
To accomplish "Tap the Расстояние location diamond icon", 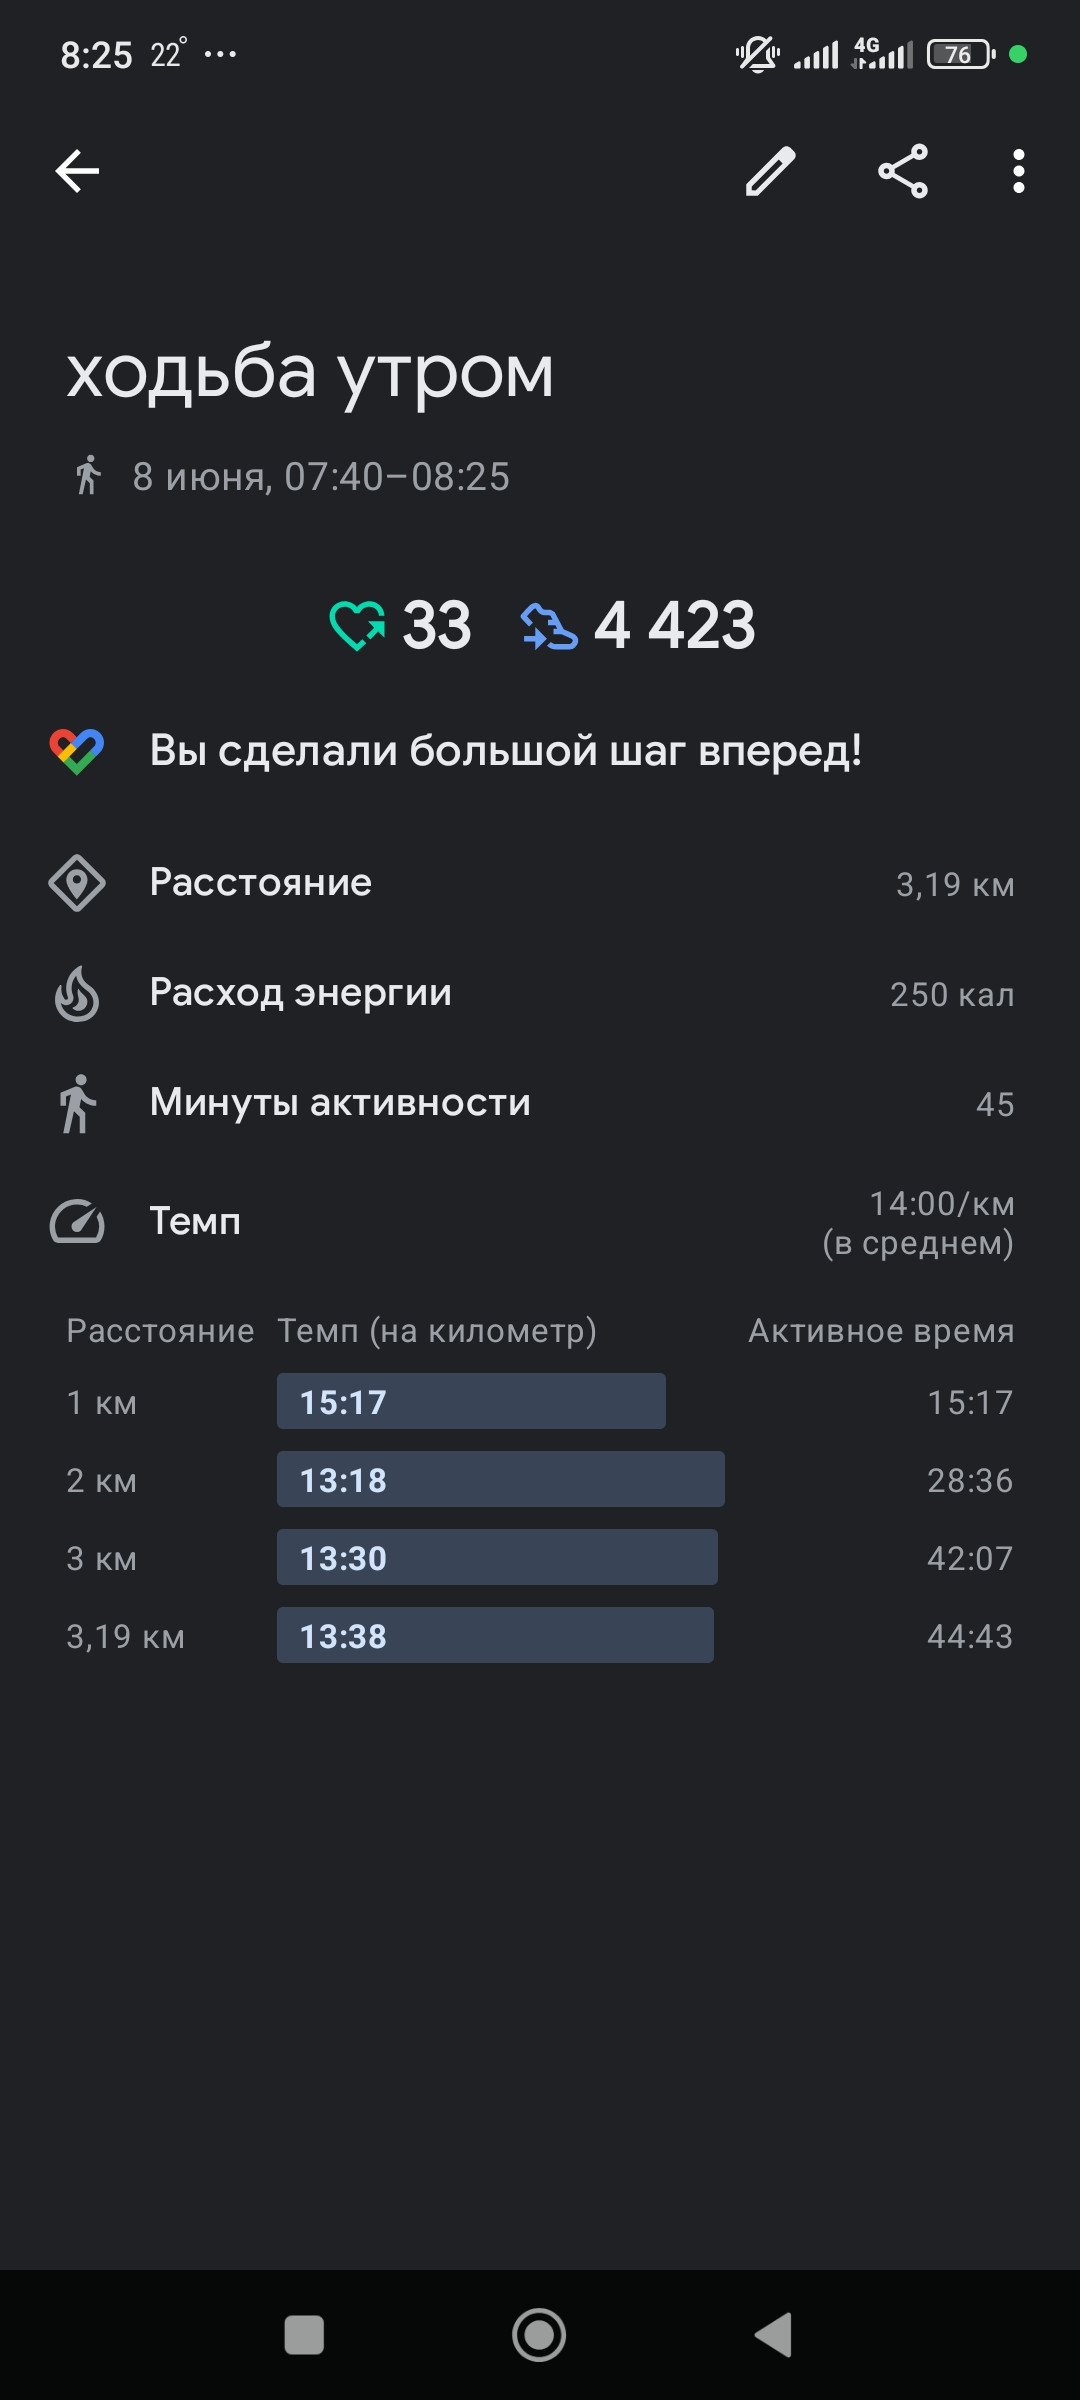I will coord(77,883).
